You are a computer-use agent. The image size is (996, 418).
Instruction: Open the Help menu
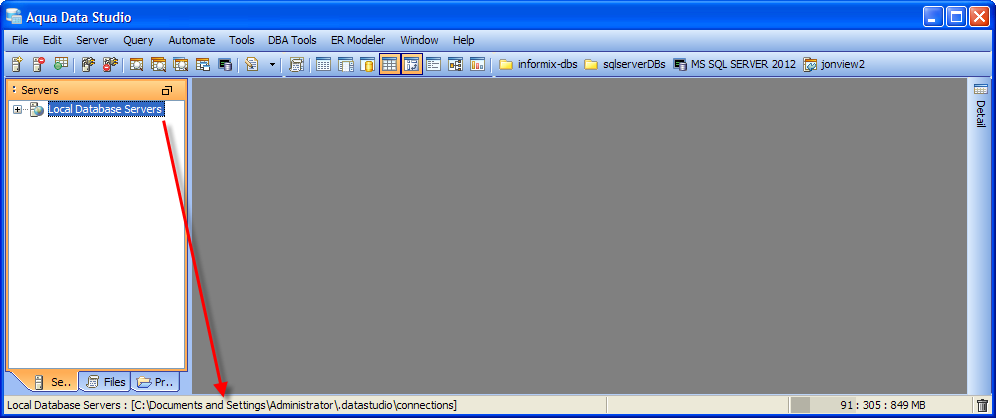click(464, 40)
